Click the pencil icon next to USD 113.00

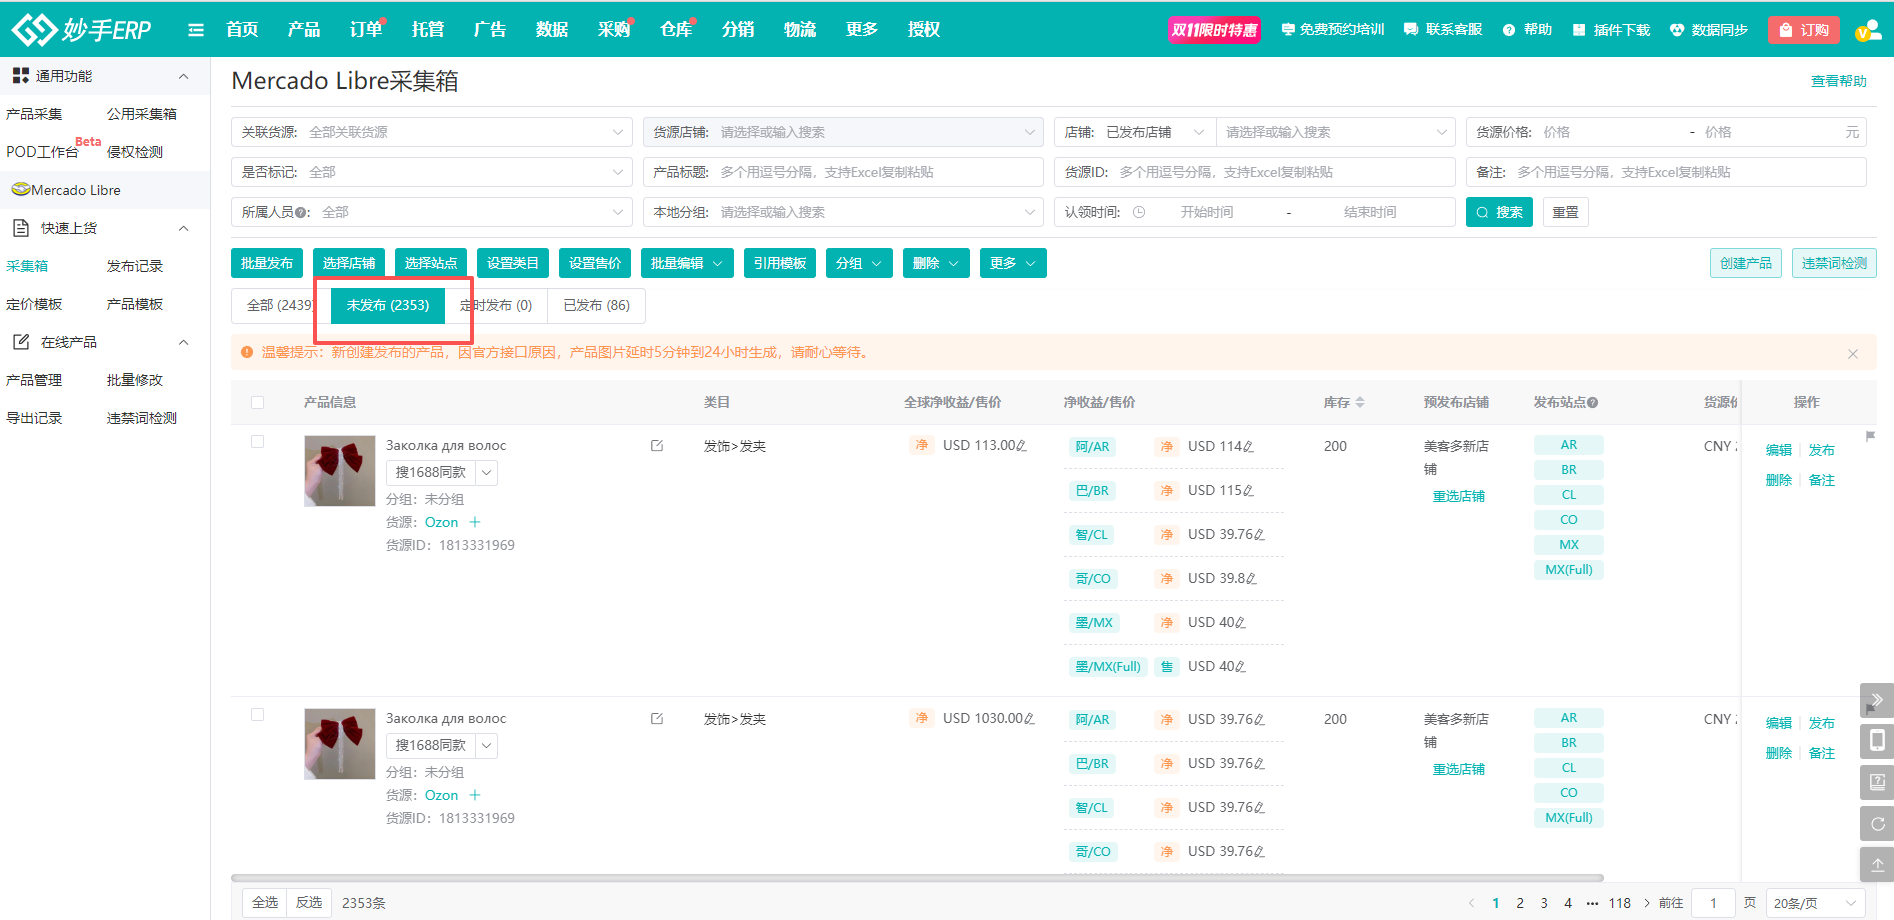tap(1021, 446)
